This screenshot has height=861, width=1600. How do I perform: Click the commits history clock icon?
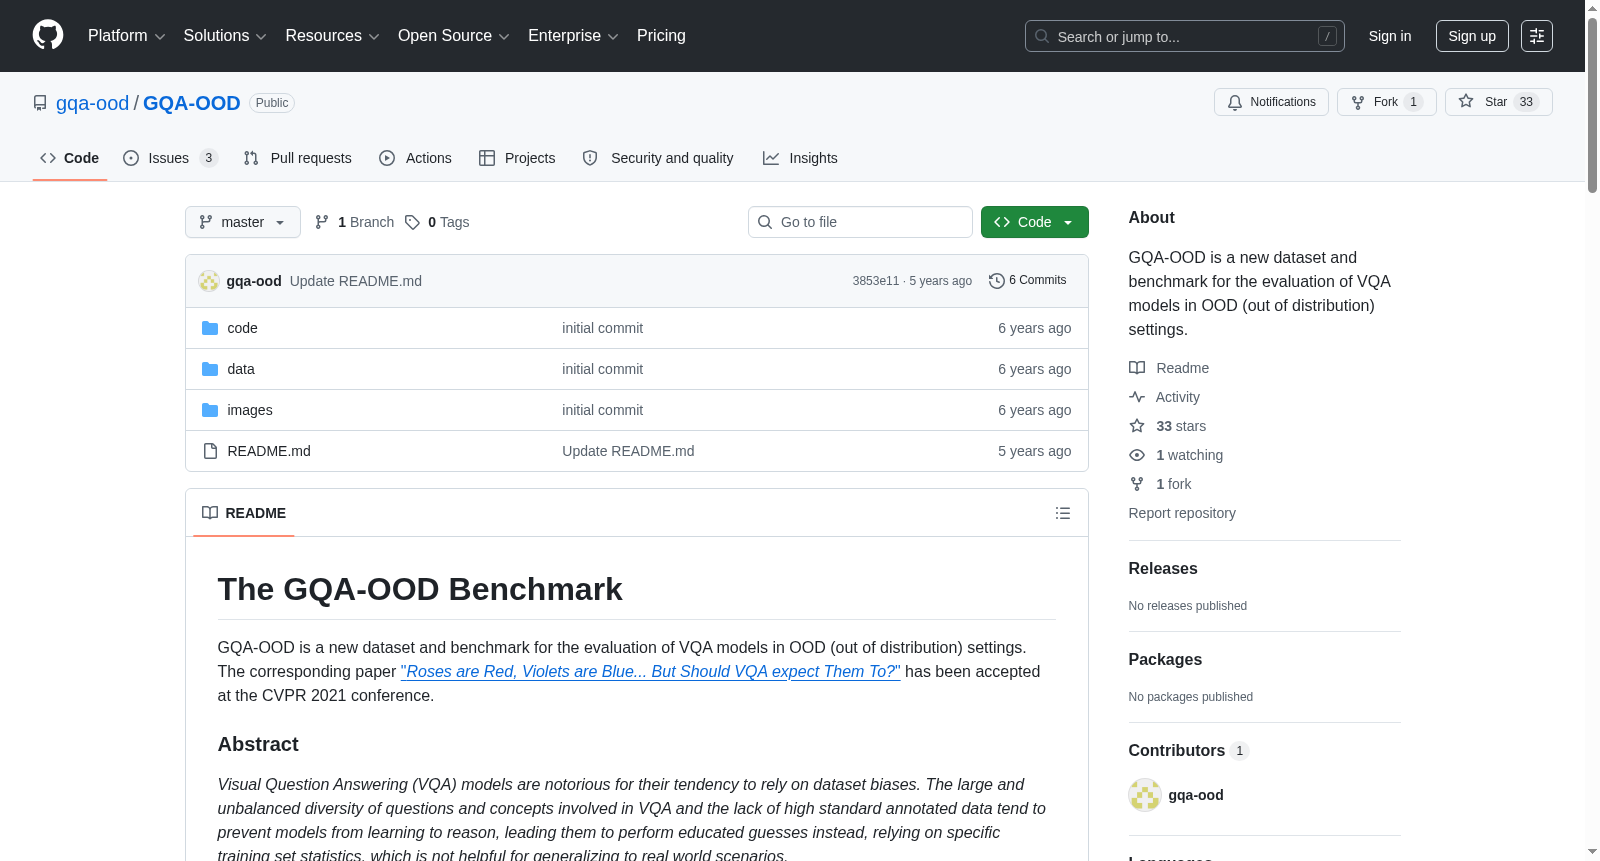tap(996, 281)
